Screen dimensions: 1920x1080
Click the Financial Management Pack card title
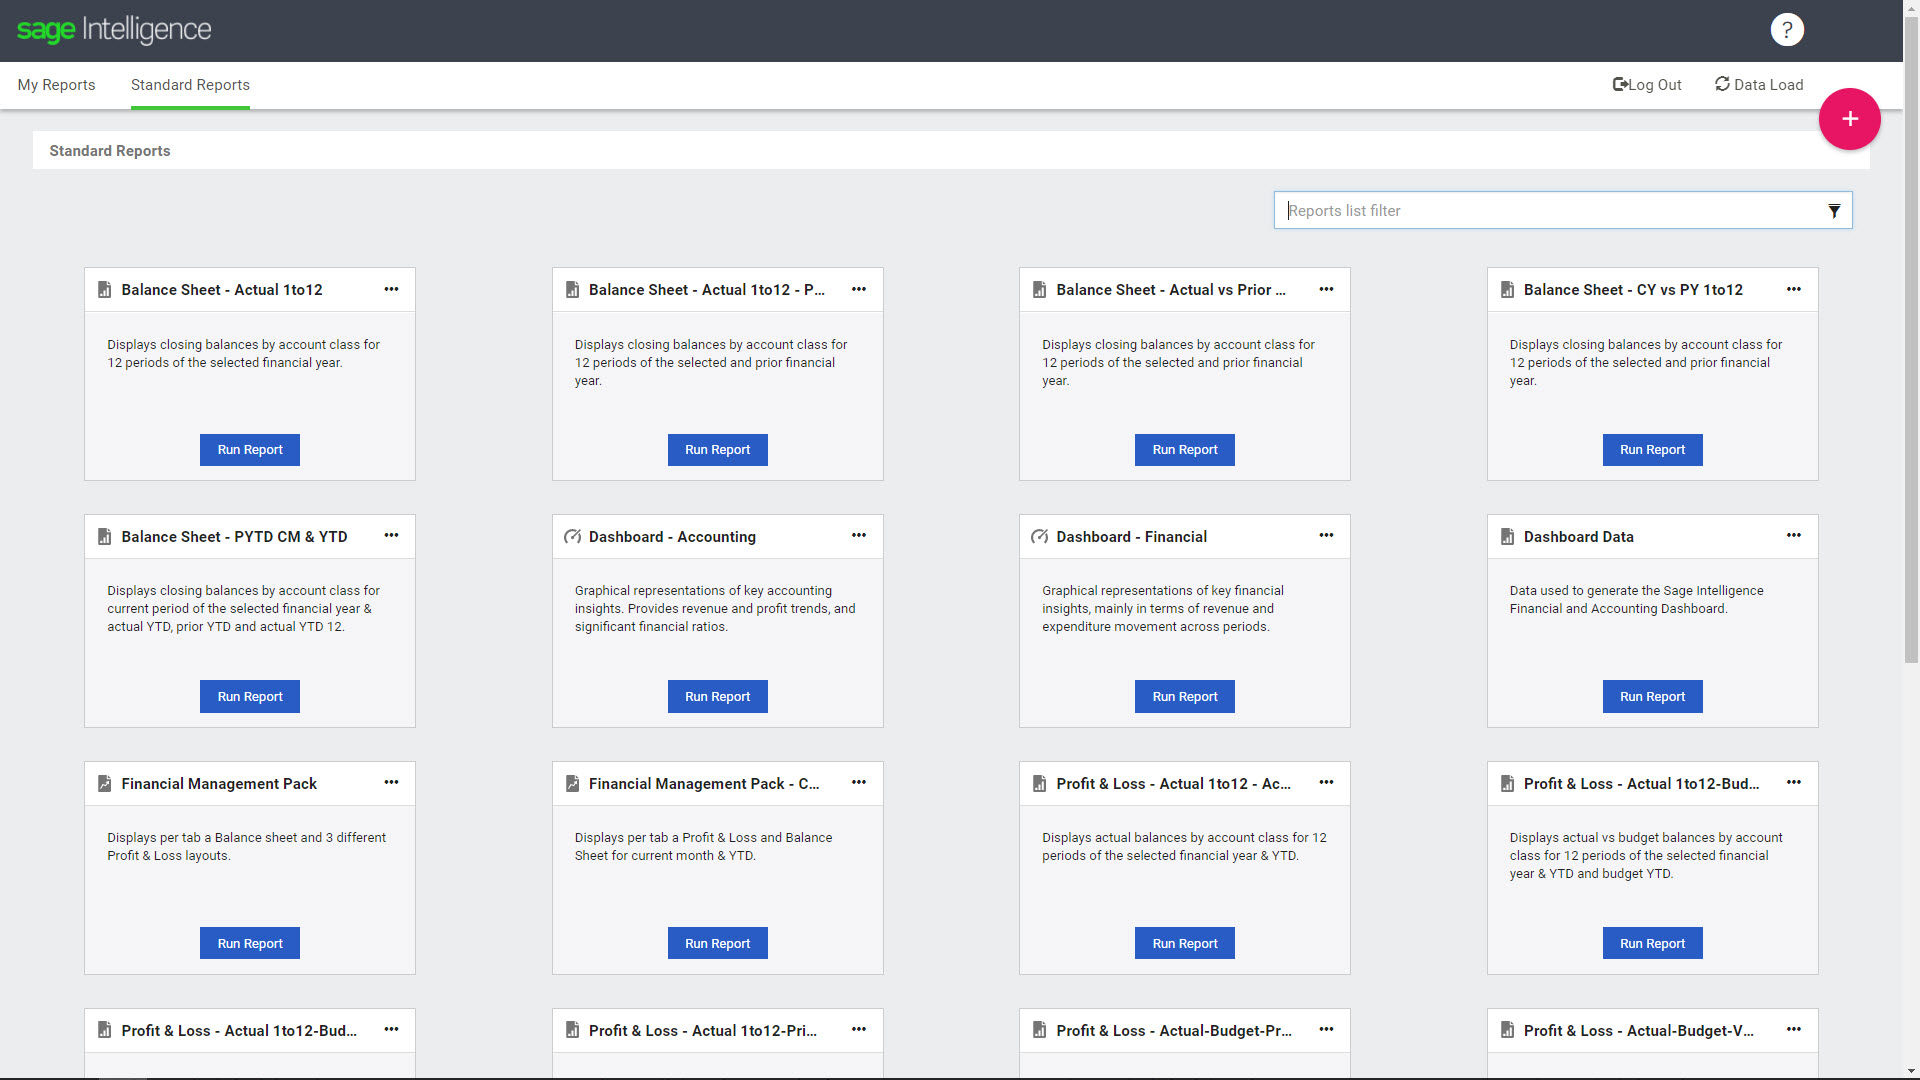click(x=219, y=784)
